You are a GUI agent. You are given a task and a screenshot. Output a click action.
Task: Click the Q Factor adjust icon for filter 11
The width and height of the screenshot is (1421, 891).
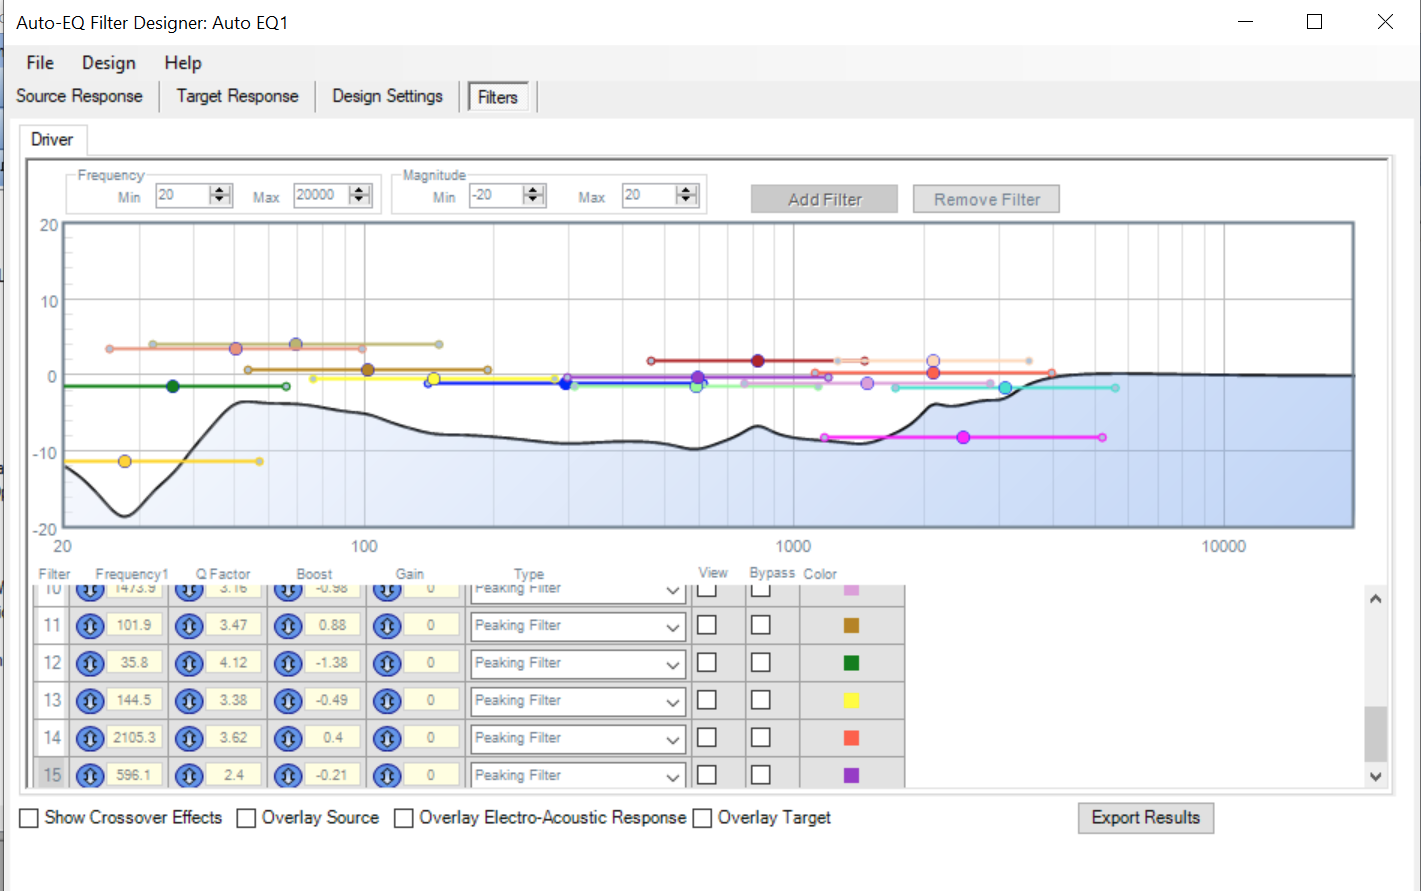189,626
